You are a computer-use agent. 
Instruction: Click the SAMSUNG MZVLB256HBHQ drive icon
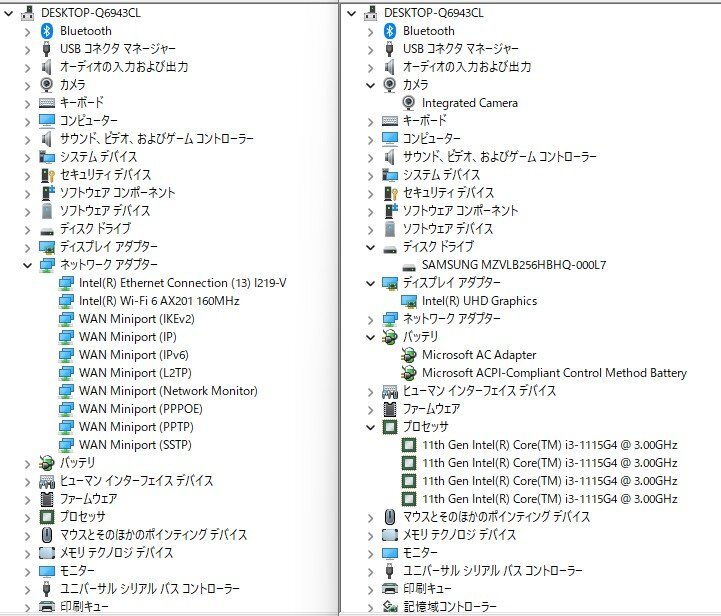pos(408,266)
